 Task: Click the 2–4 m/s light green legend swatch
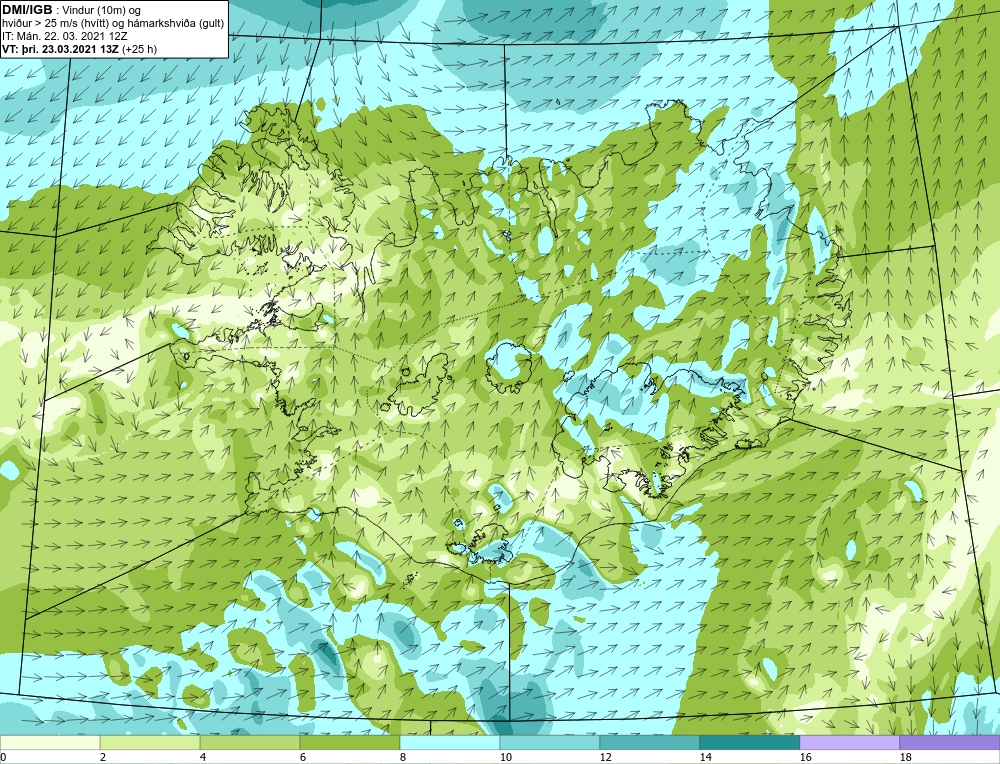150,742
